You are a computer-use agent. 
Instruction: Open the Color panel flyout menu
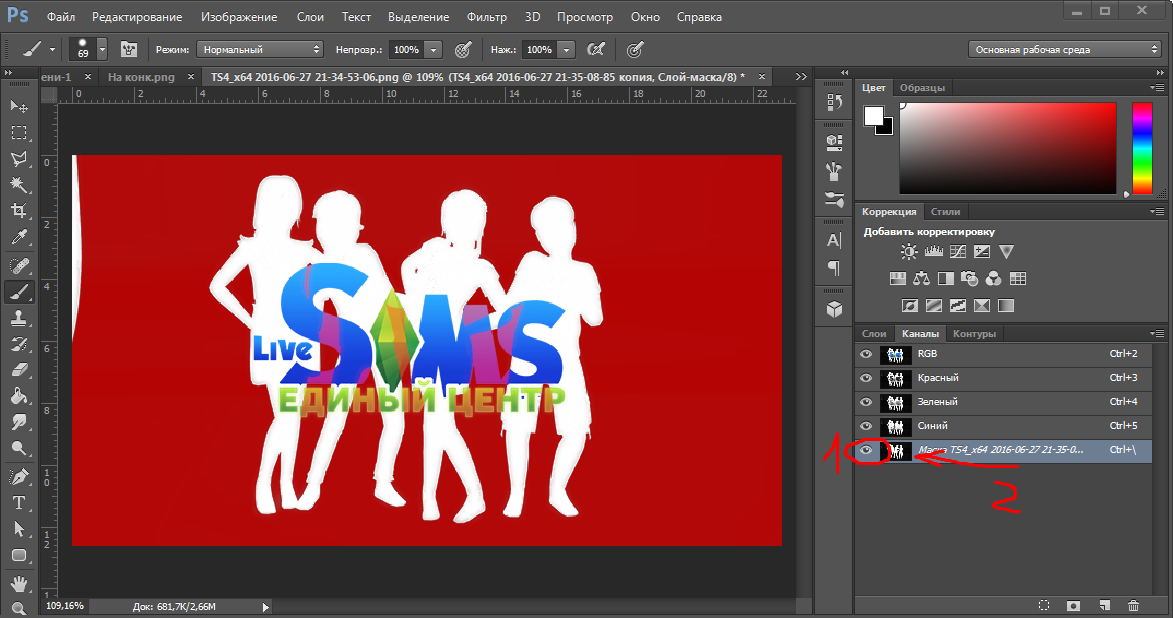tap(1157, 88)
